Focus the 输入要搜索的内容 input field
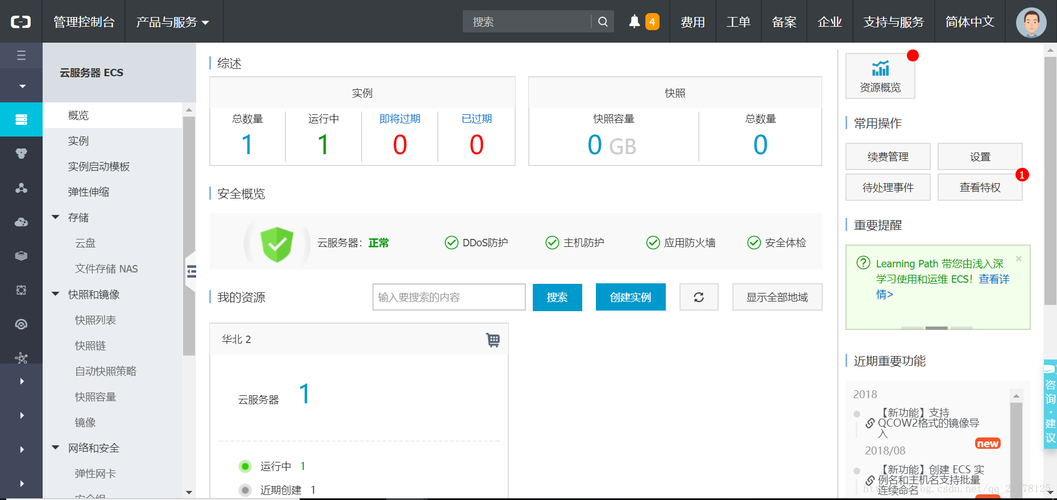Screen dimensions: 1057x500 click(449, 297)
